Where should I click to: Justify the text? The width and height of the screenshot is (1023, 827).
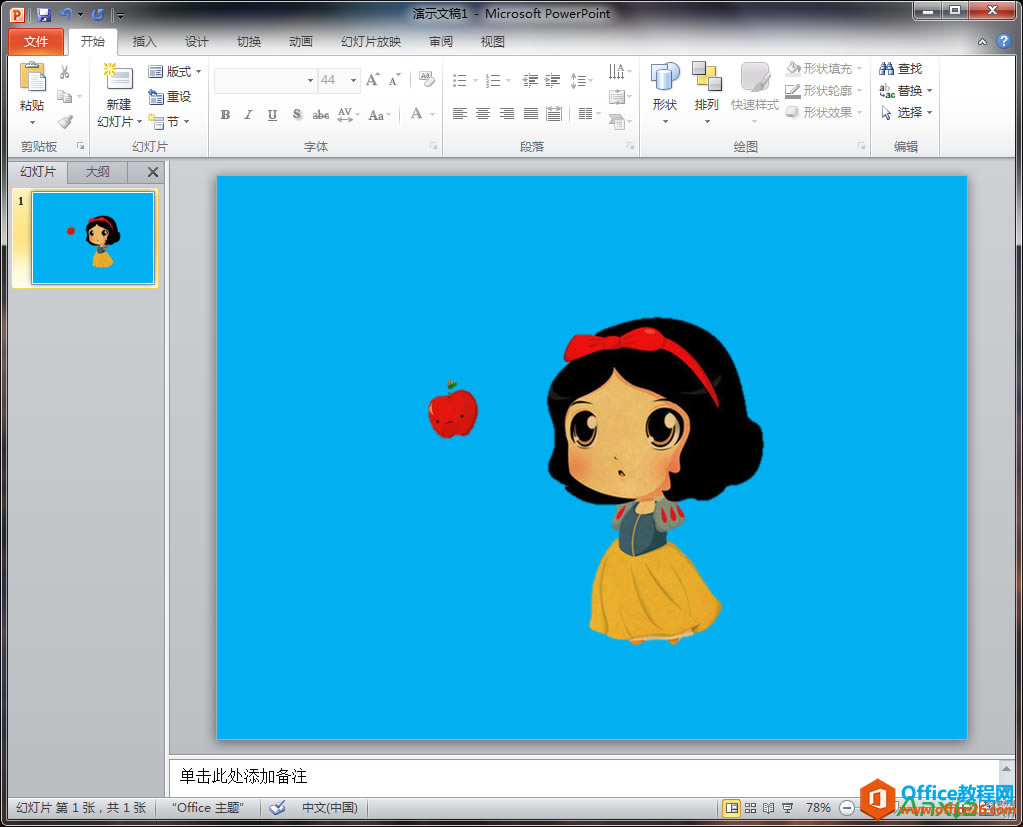point(530,114)
